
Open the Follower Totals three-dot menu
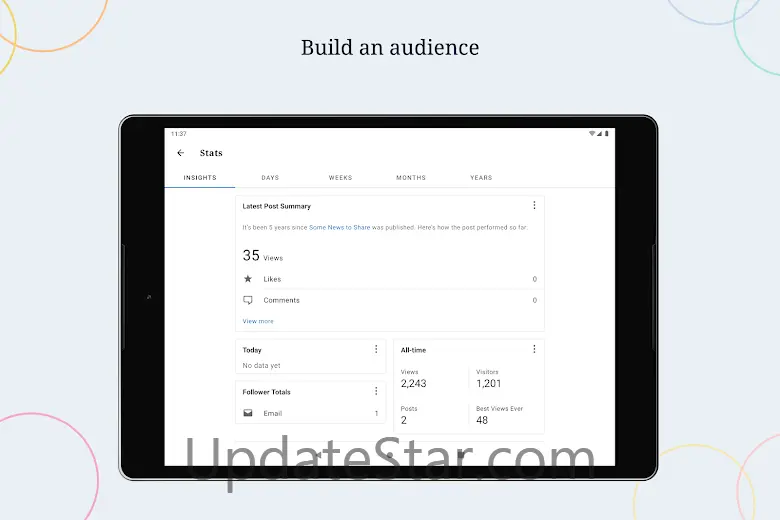tap(376, 391)
